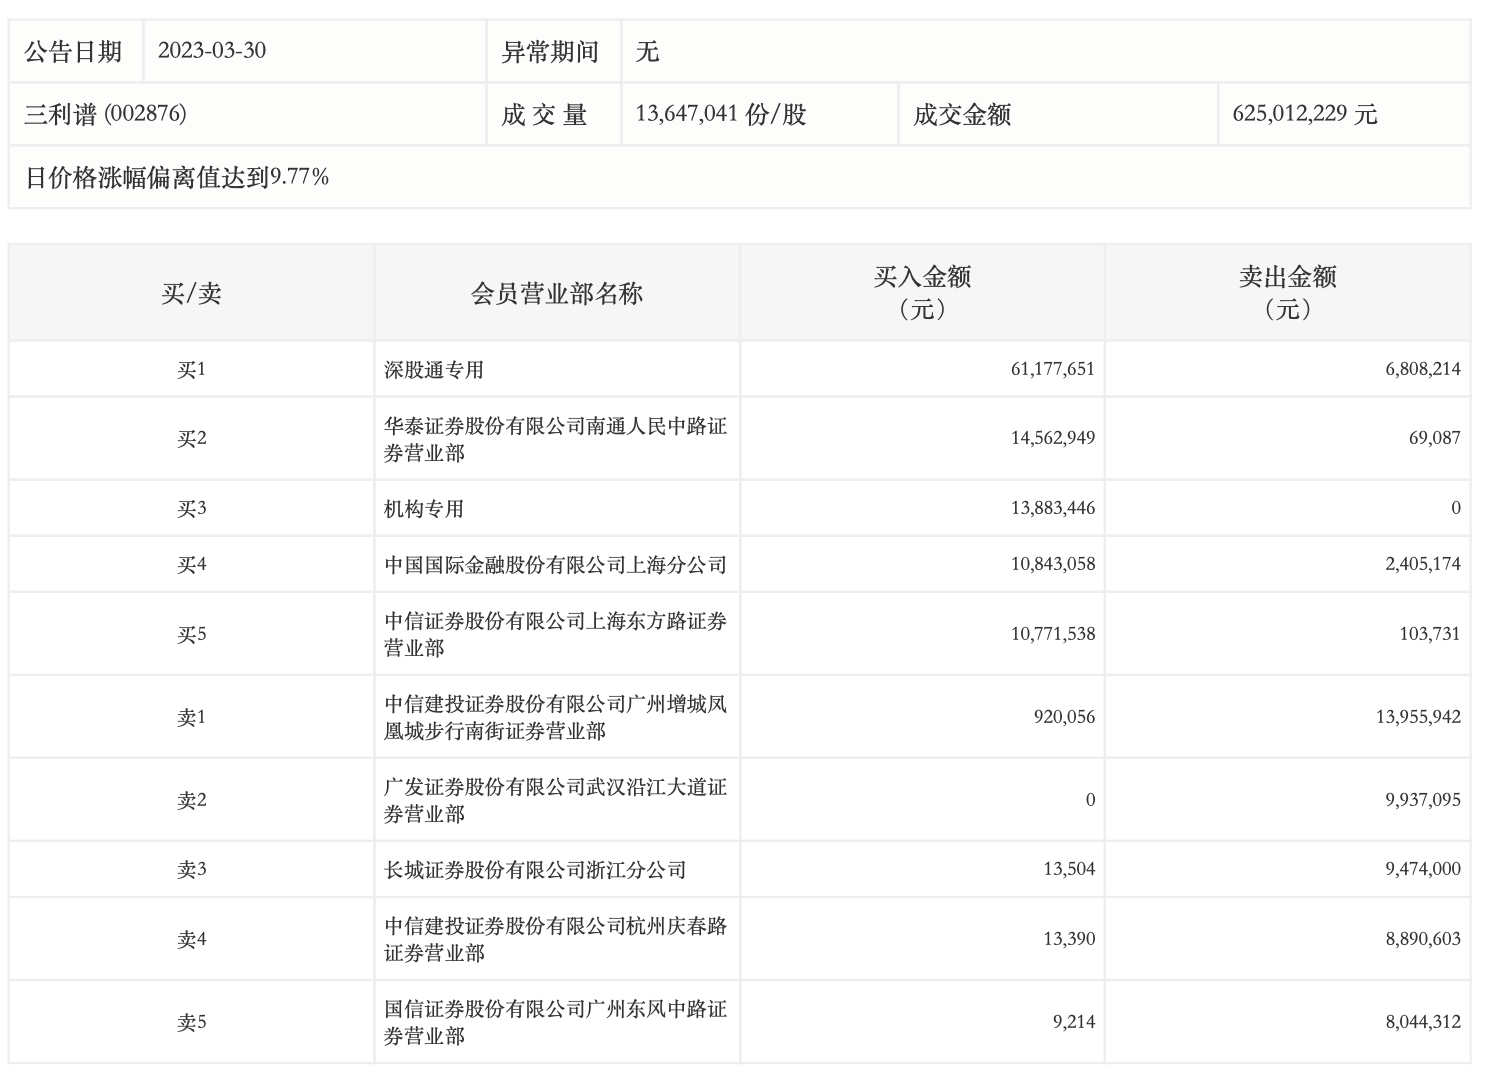The width and height of the screenshot is (1490, 1082).
Task: Click the 卖1 sell amount 13,955,942
Action: (x=1417, y=717)
